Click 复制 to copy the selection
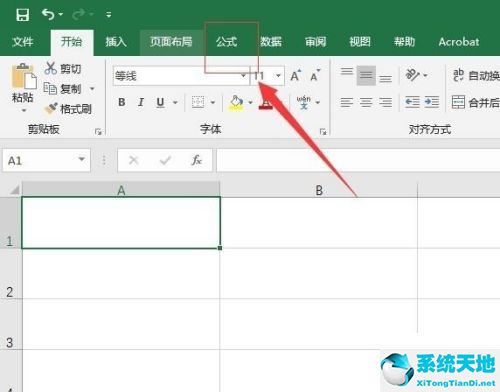Image resolution: width=500 pixels, height=392 pixels. (x=63, y=89)
